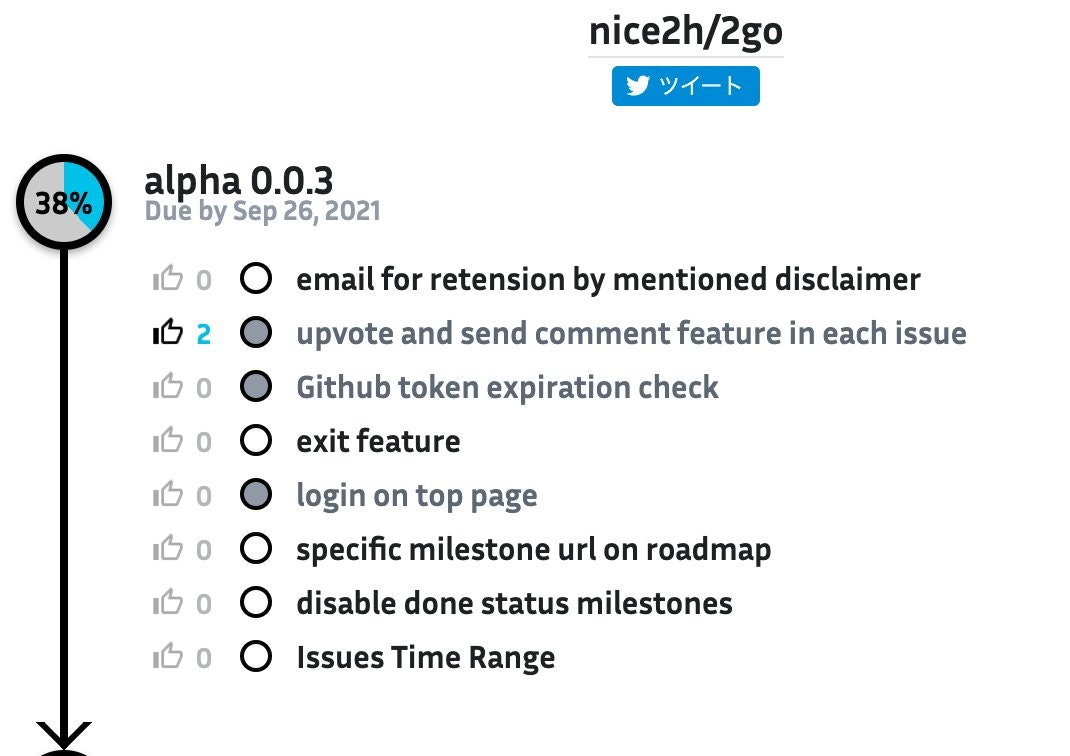The image size is (1070, 756).
Task: Click thumbs-up beside 'exit feature'
Action: (x=168, y=441)
